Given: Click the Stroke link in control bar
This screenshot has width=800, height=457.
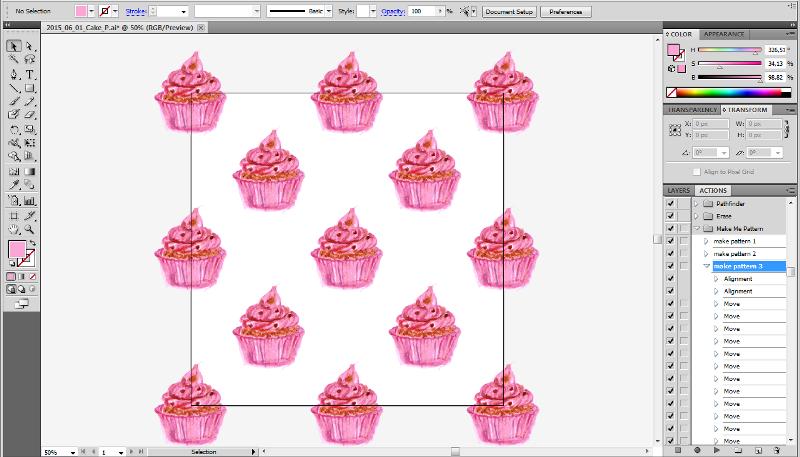Looking at the screenshot, I should click(x=136, y=11).
